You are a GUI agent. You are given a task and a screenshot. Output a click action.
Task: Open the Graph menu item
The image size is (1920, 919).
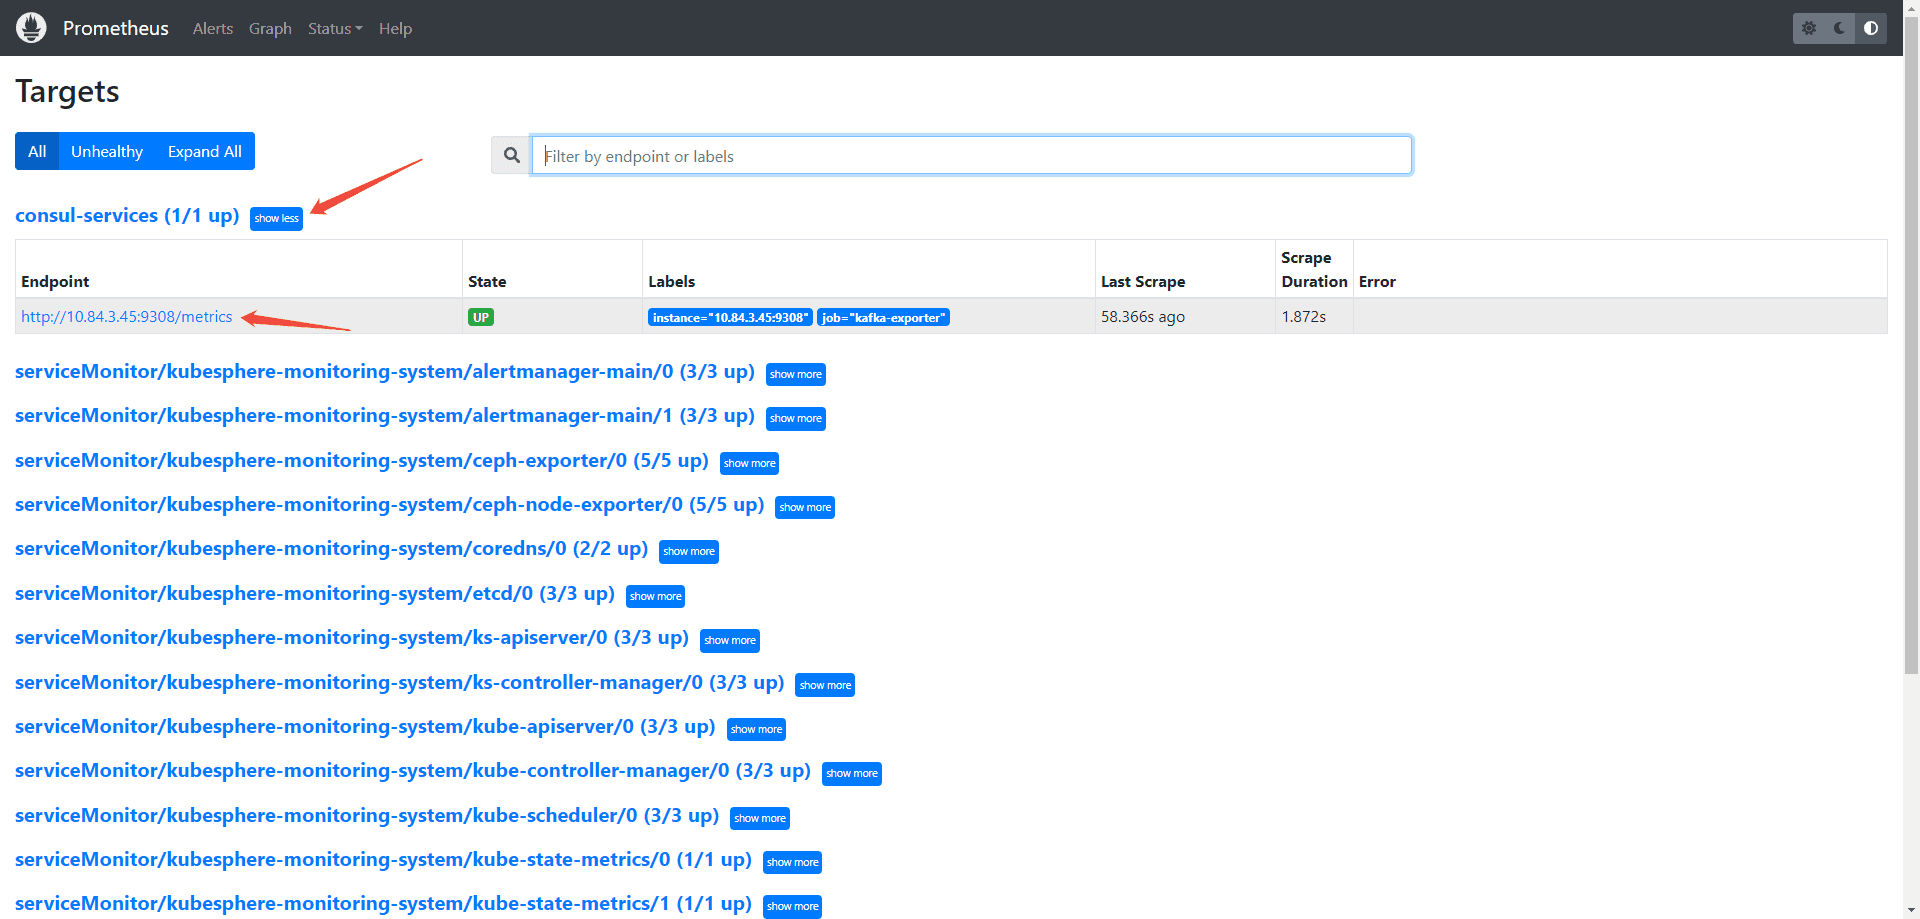coord(270,28)
